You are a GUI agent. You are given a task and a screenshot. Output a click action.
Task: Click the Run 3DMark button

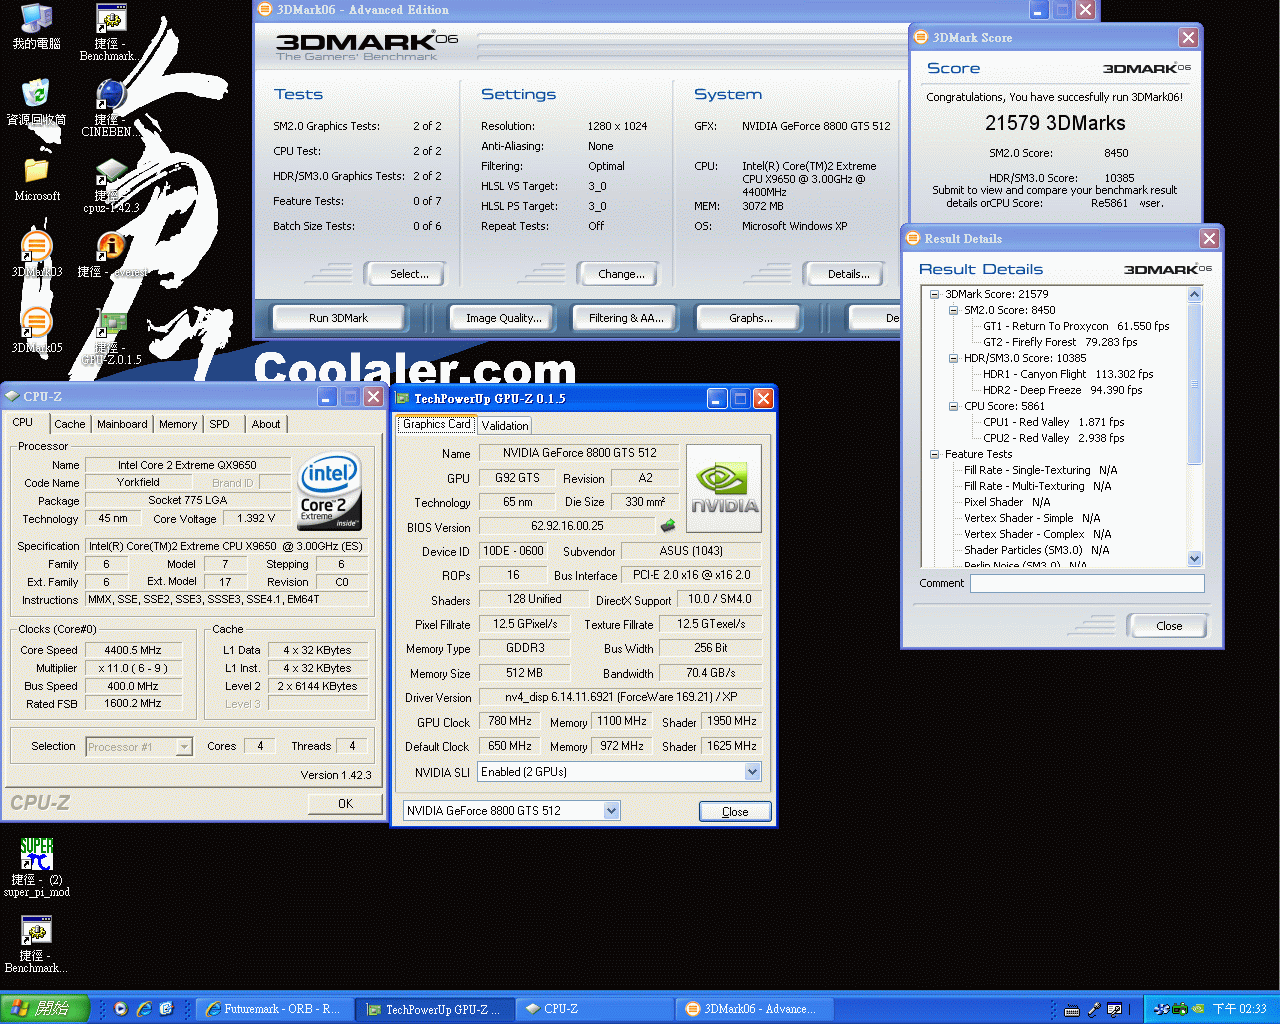coord(338,318)
